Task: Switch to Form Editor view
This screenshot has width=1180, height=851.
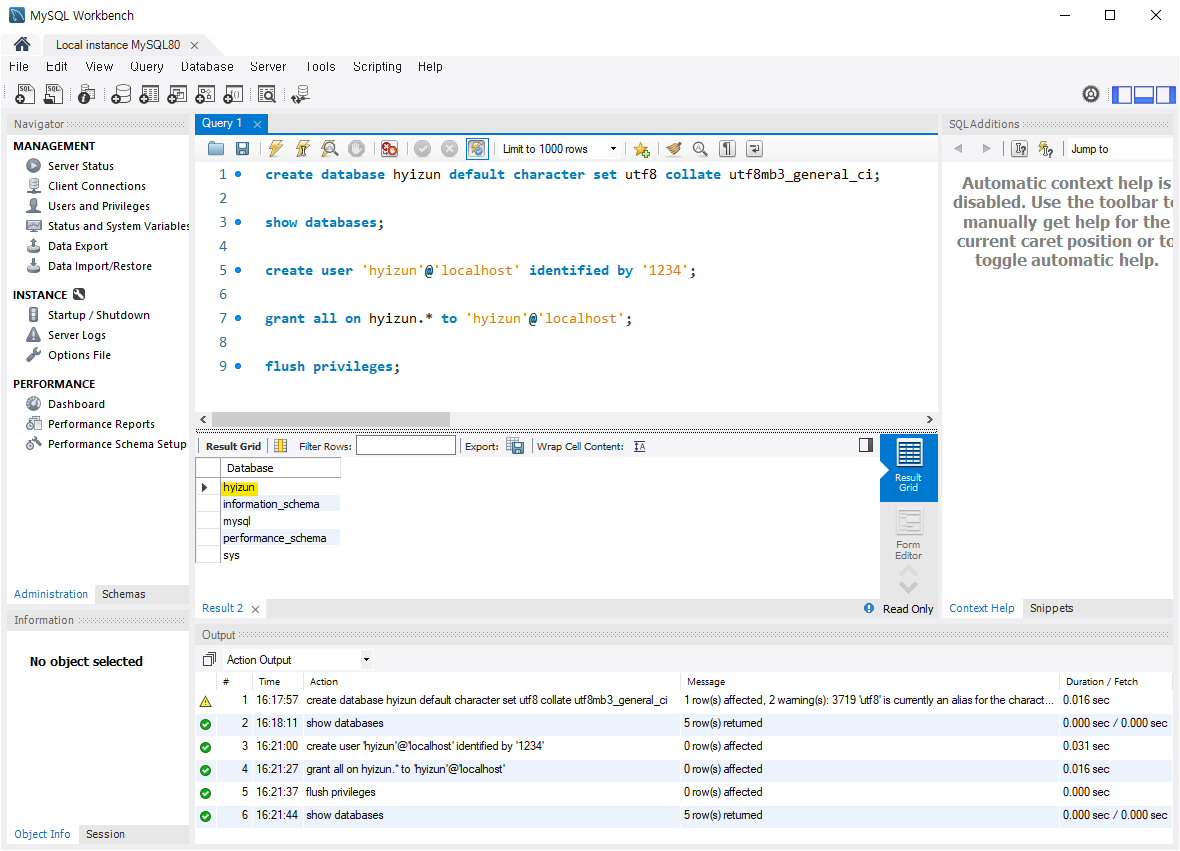Action: pos(908,535)
